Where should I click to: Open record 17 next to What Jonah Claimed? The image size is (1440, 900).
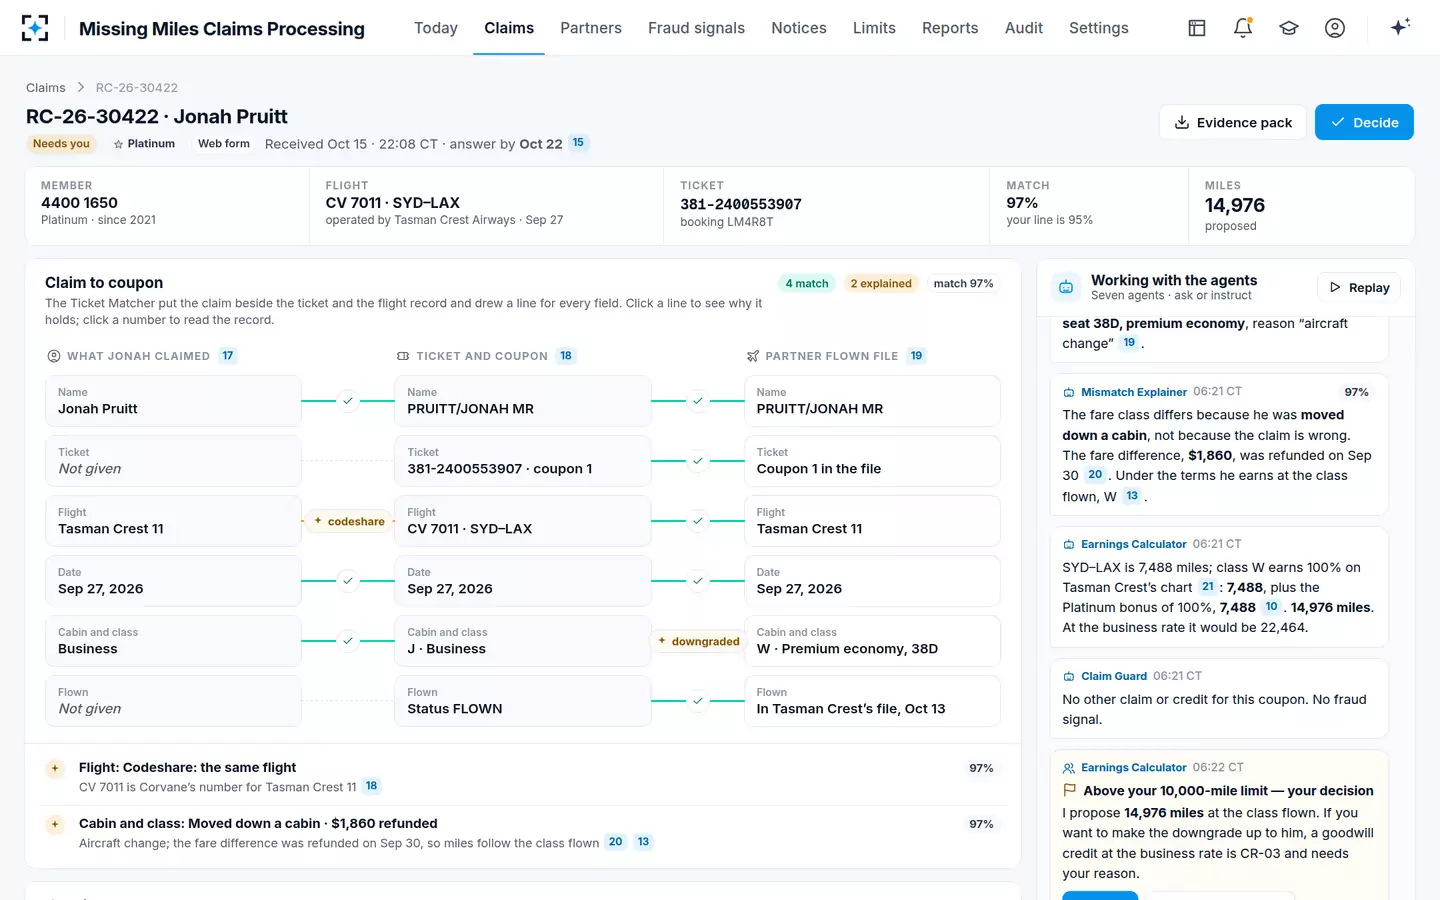tap(228, 356)
